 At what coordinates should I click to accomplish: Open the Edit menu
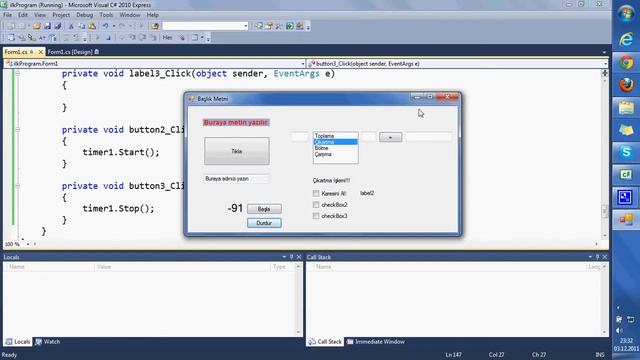pyautogui.click(x=23, y=15)
